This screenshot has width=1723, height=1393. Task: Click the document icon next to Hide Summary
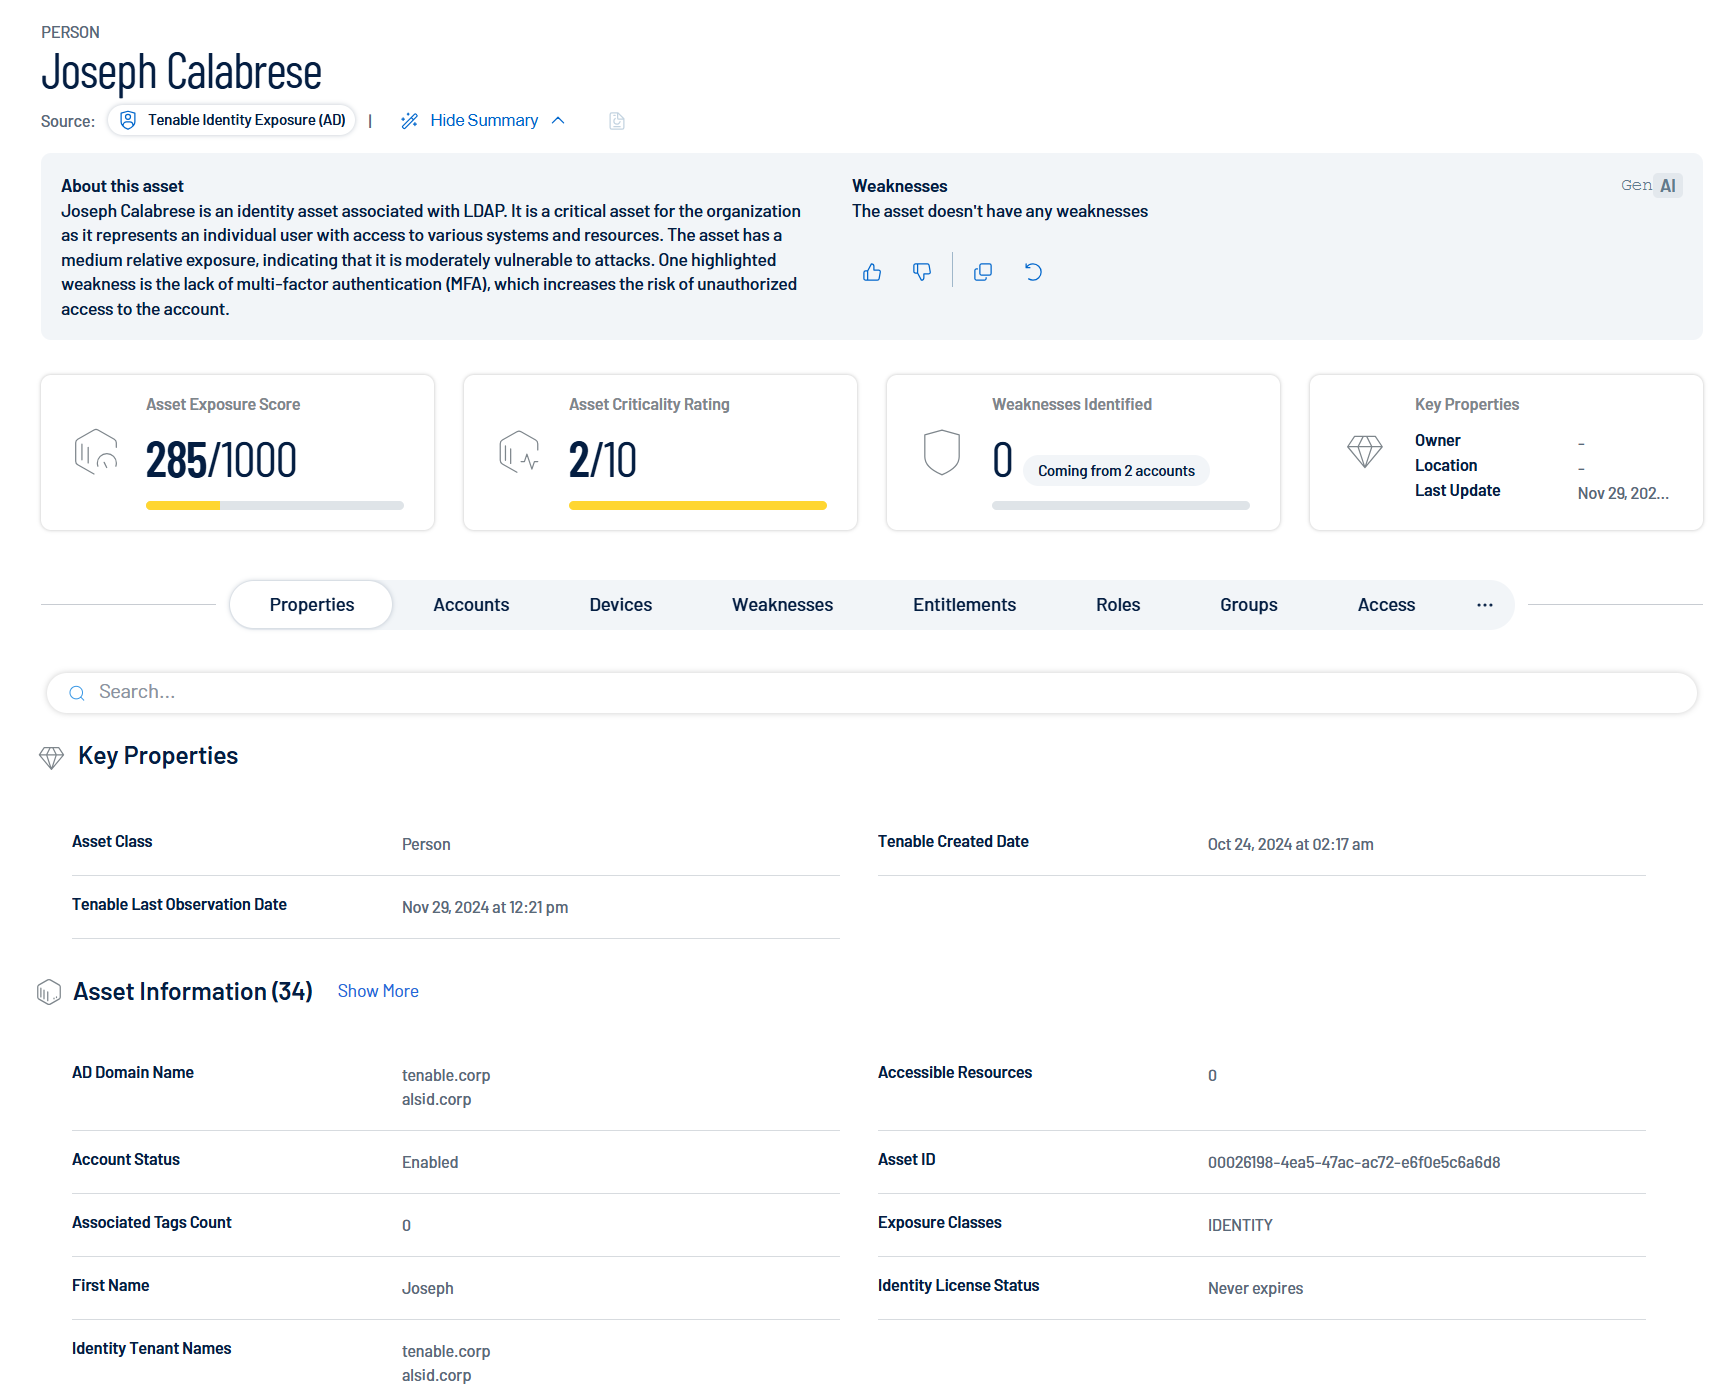tap(617, 121)
